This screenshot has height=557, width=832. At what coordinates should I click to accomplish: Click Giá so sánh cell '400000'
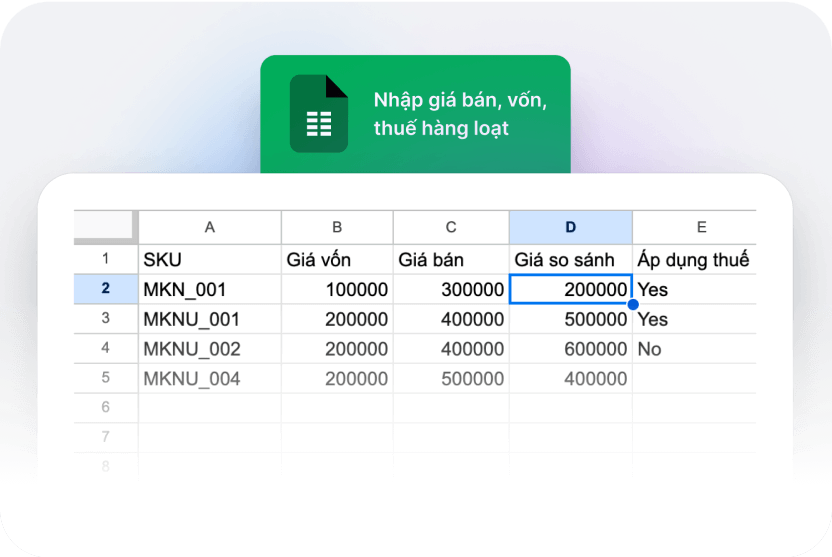pos(570,378)
